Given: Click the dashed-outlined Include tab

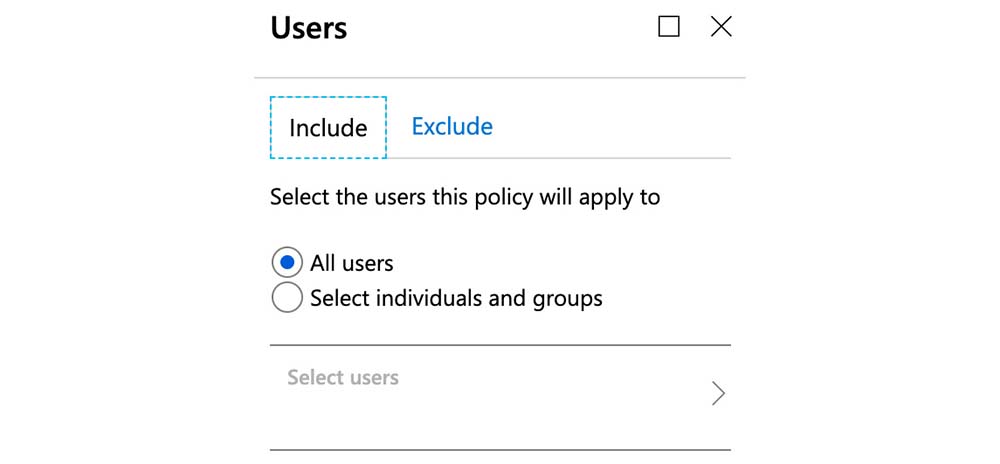Looking at the screenshot, I should pos(328,128).
